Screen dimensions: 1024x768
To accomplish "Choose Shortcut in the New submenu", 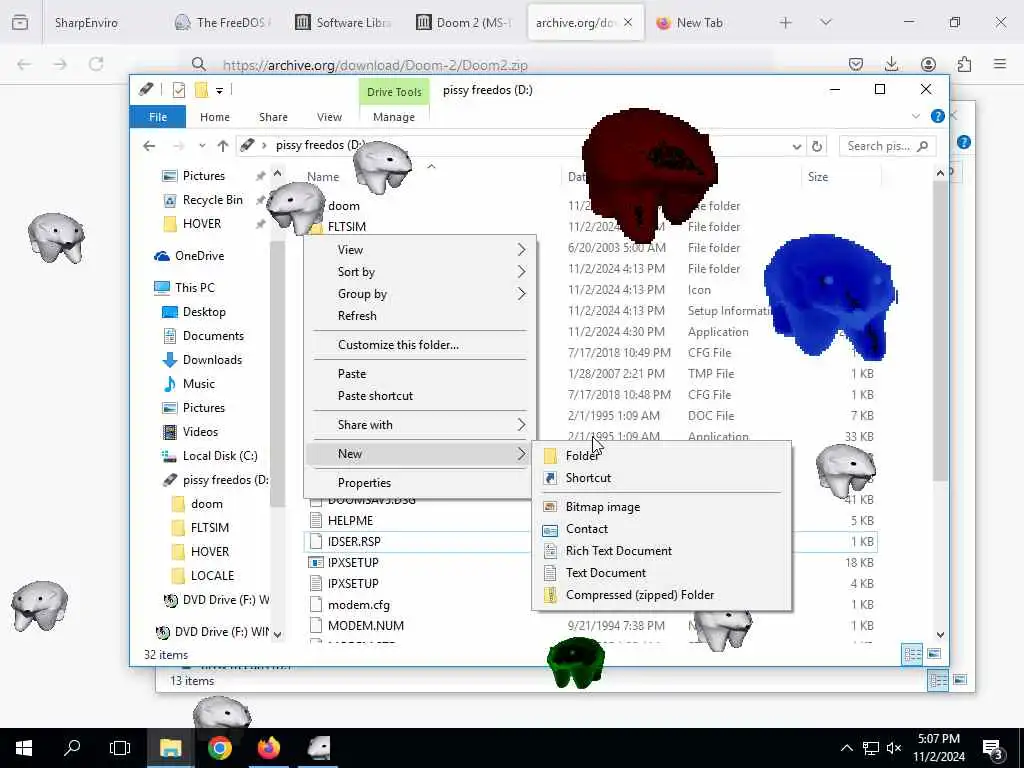I will click(661, 477).
